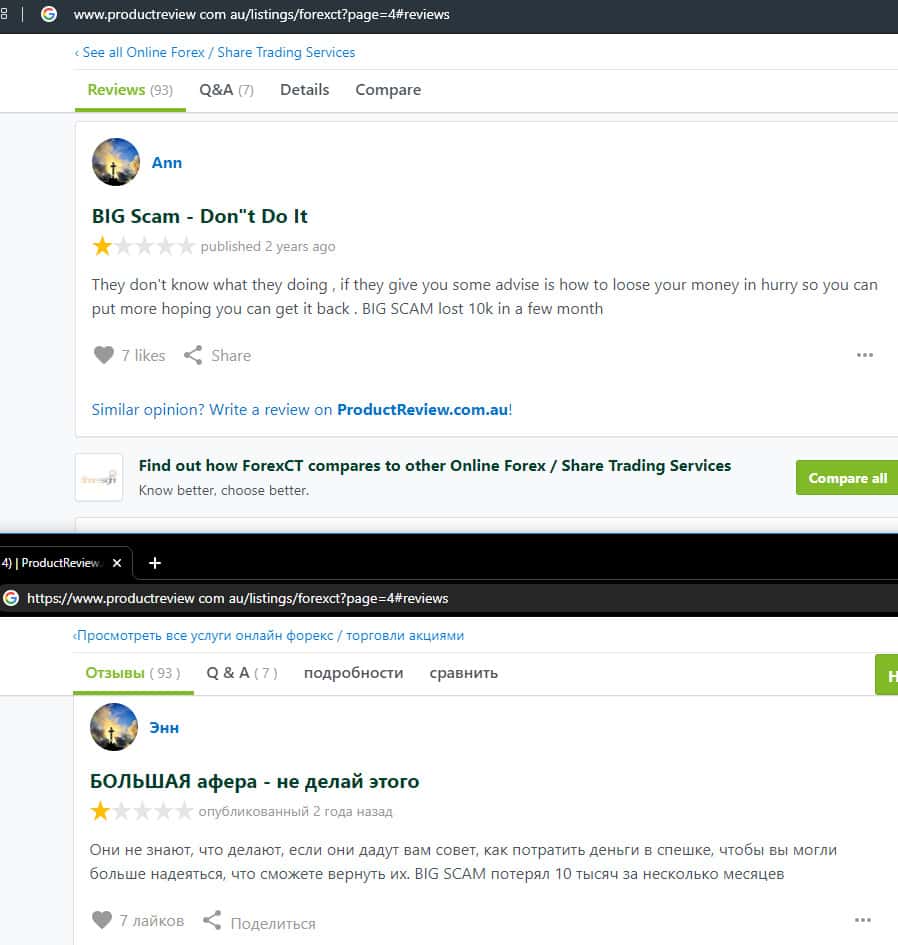Screen dimensions: 898x945
Task: Open 'БОЛЬШАЯ афера - не делай этого' title
Action: [x=254, y=781]
